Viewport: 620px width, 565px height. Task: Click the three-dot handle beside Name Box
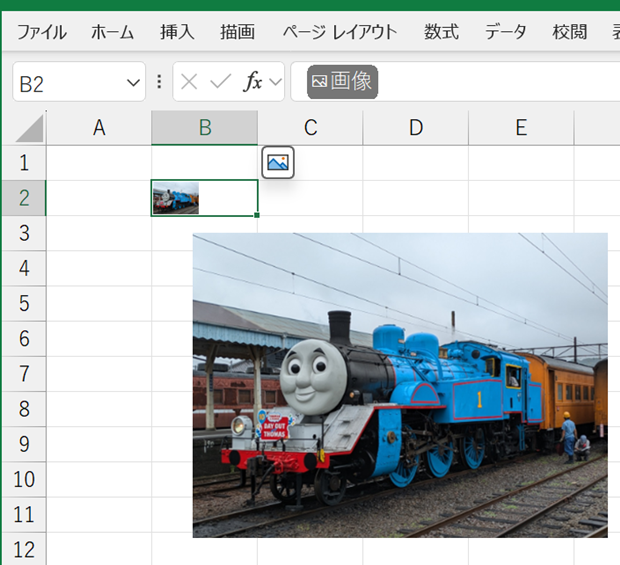coord(159,82)
